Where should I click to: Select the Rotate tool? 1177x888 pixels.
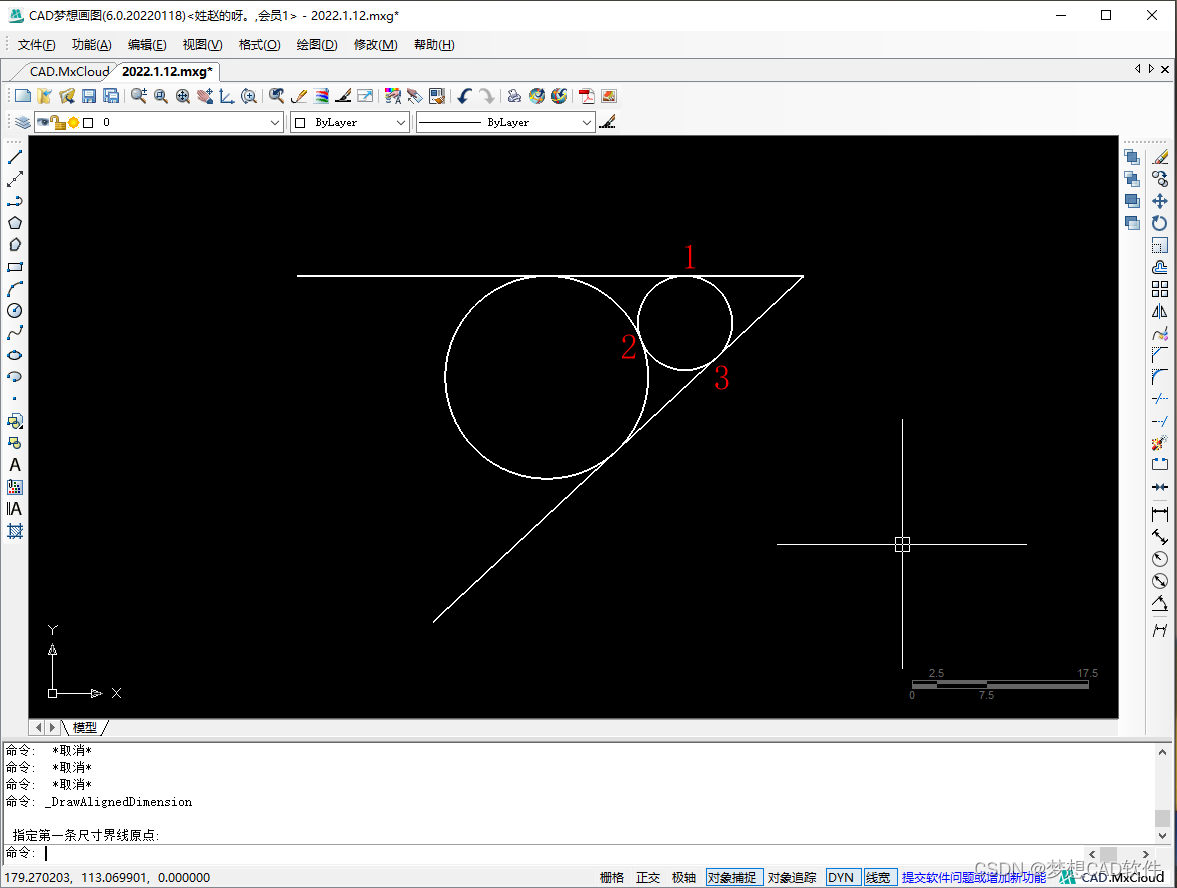pos(1160,223)
